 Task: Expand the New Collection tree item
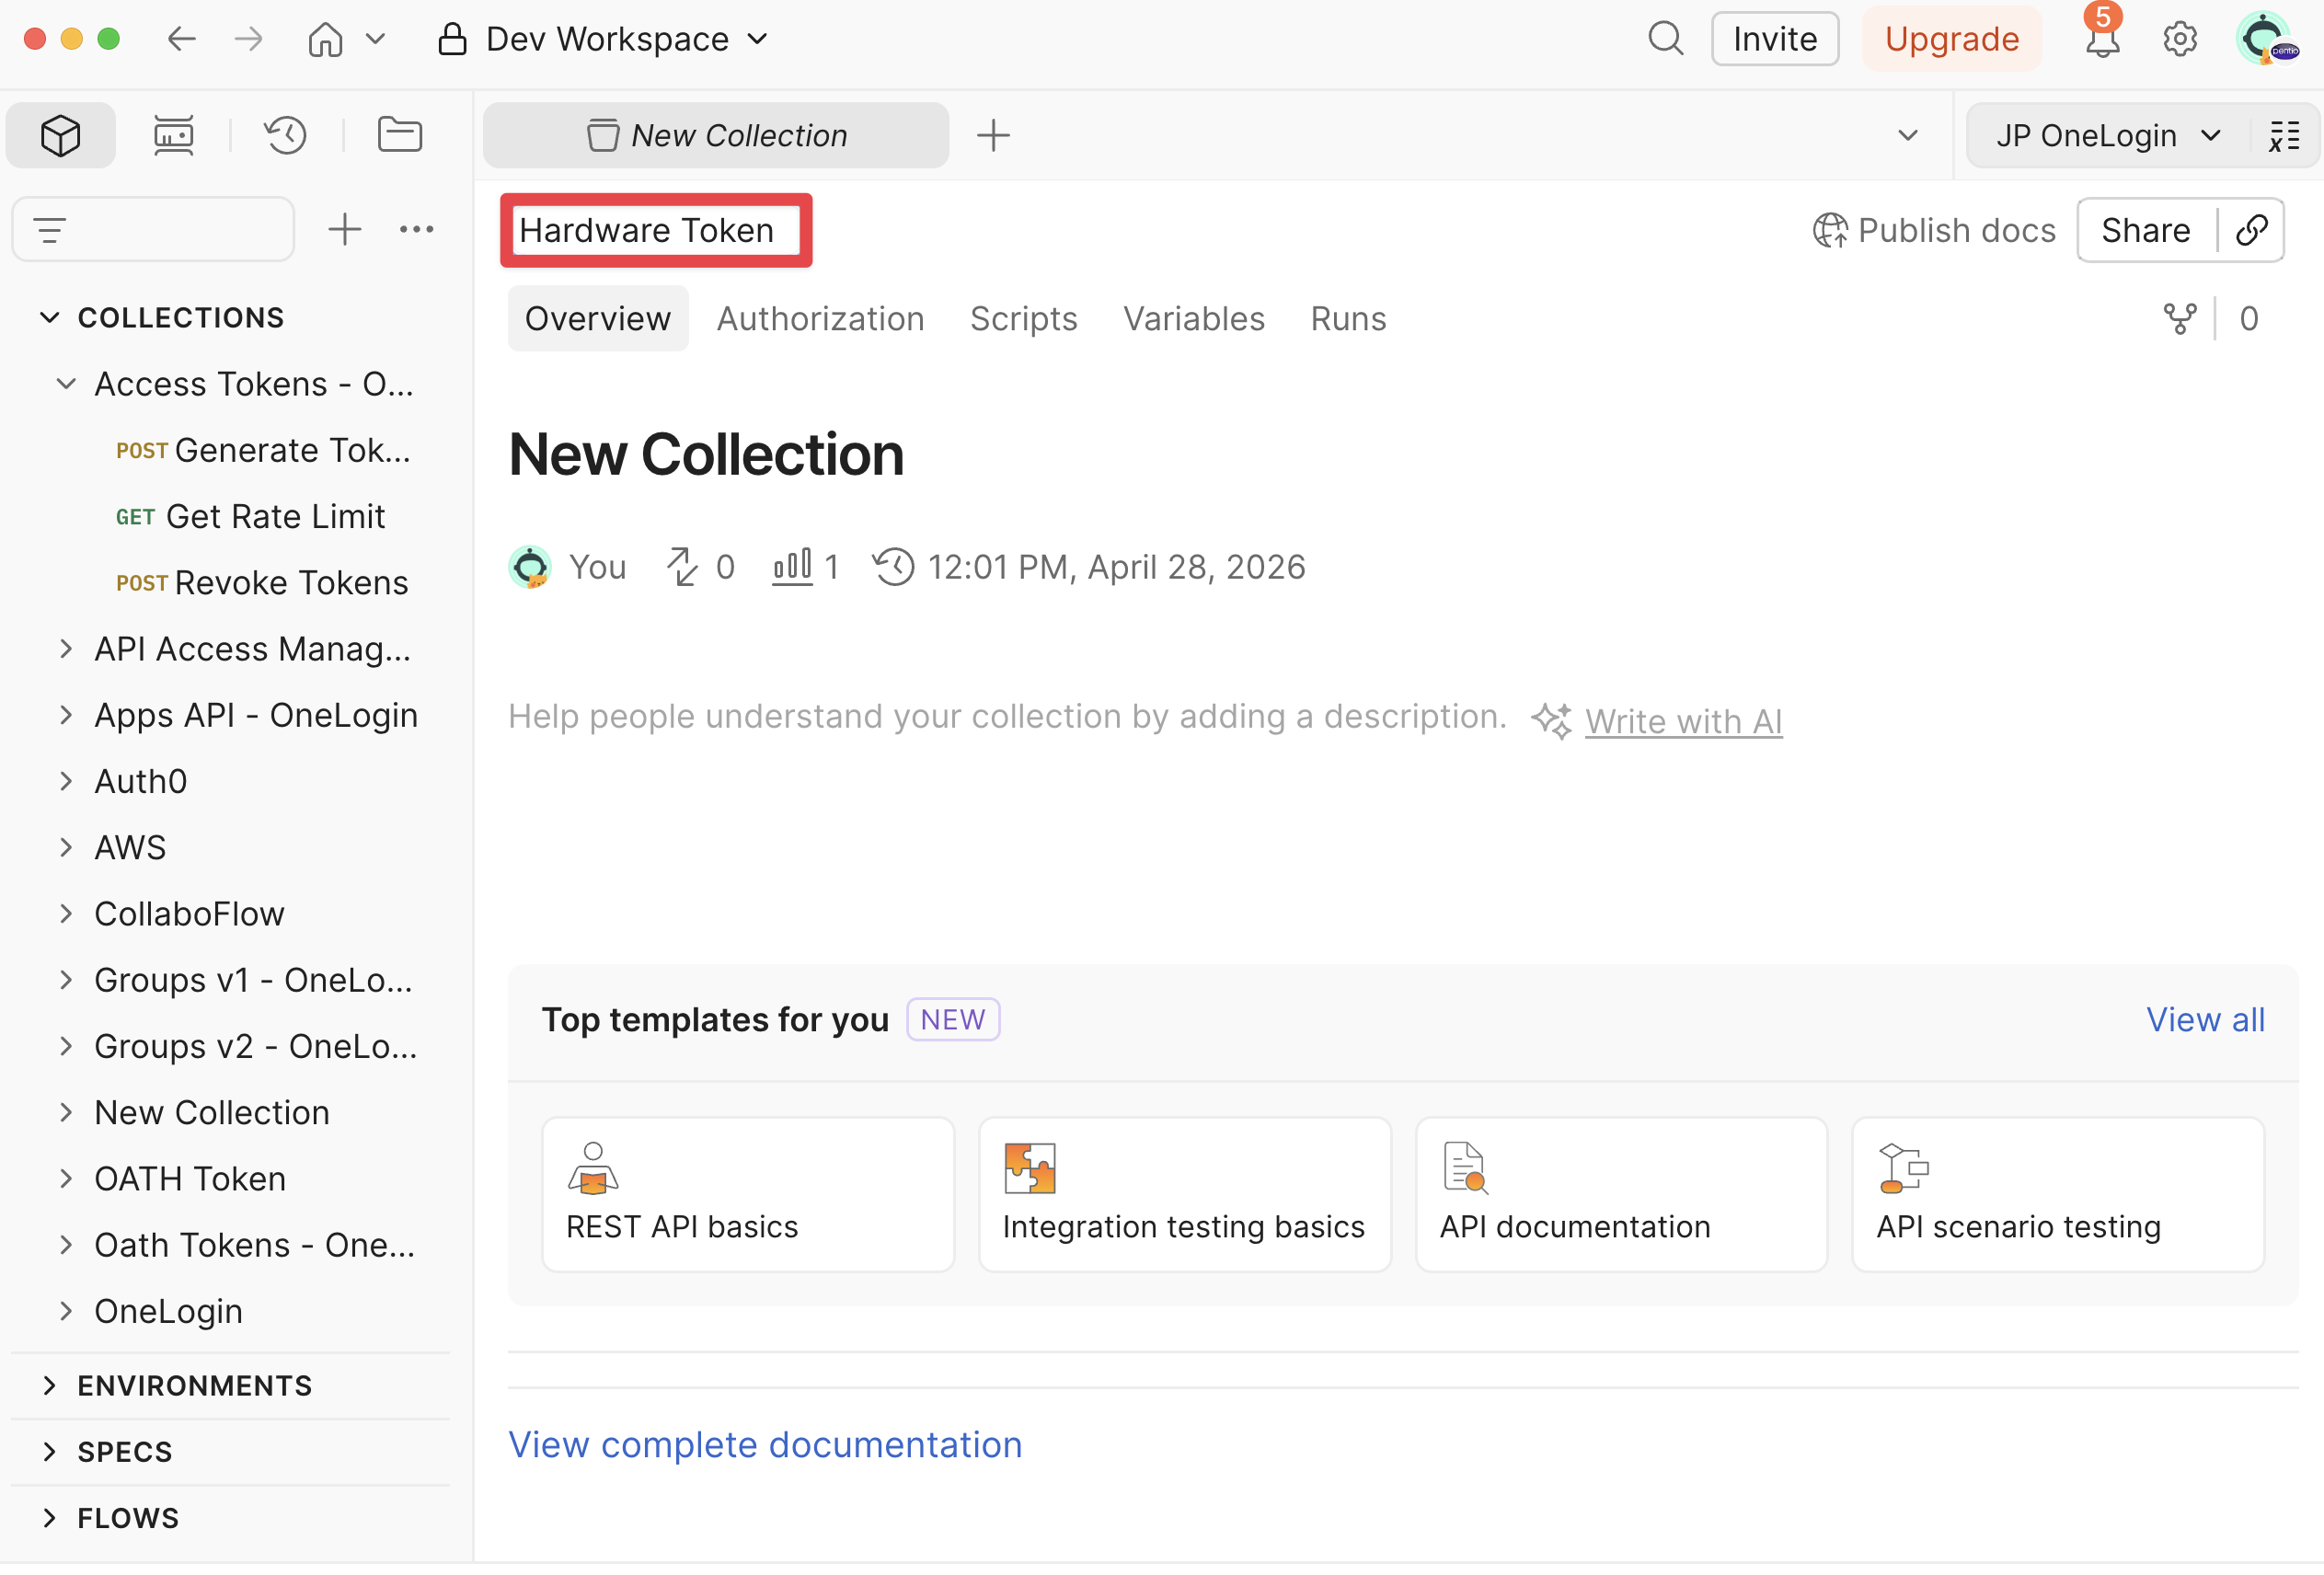click(66, 1112)
